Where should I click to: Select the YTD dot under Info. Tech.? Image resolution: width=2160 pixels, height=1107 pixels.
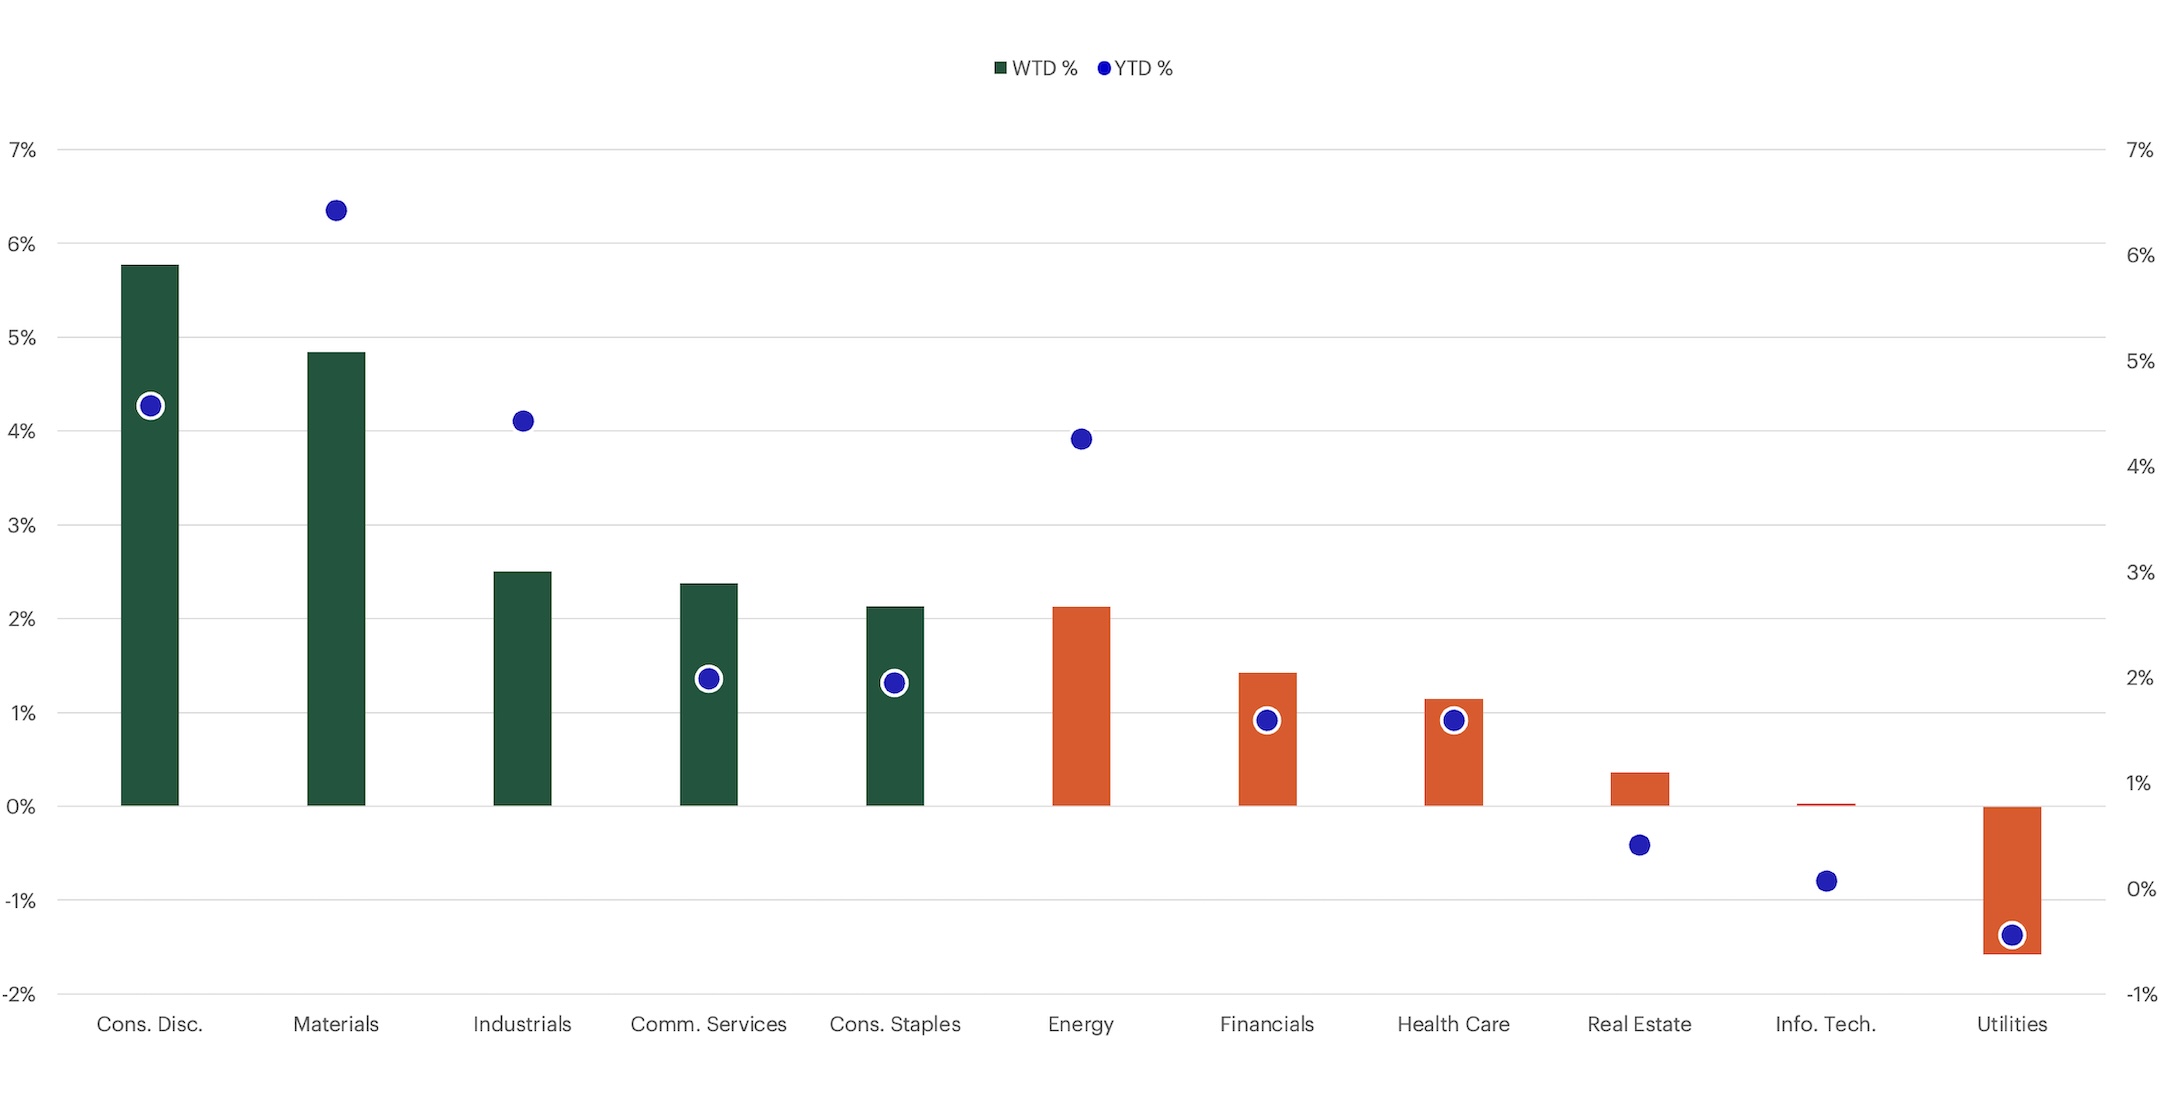point(1824,882)
